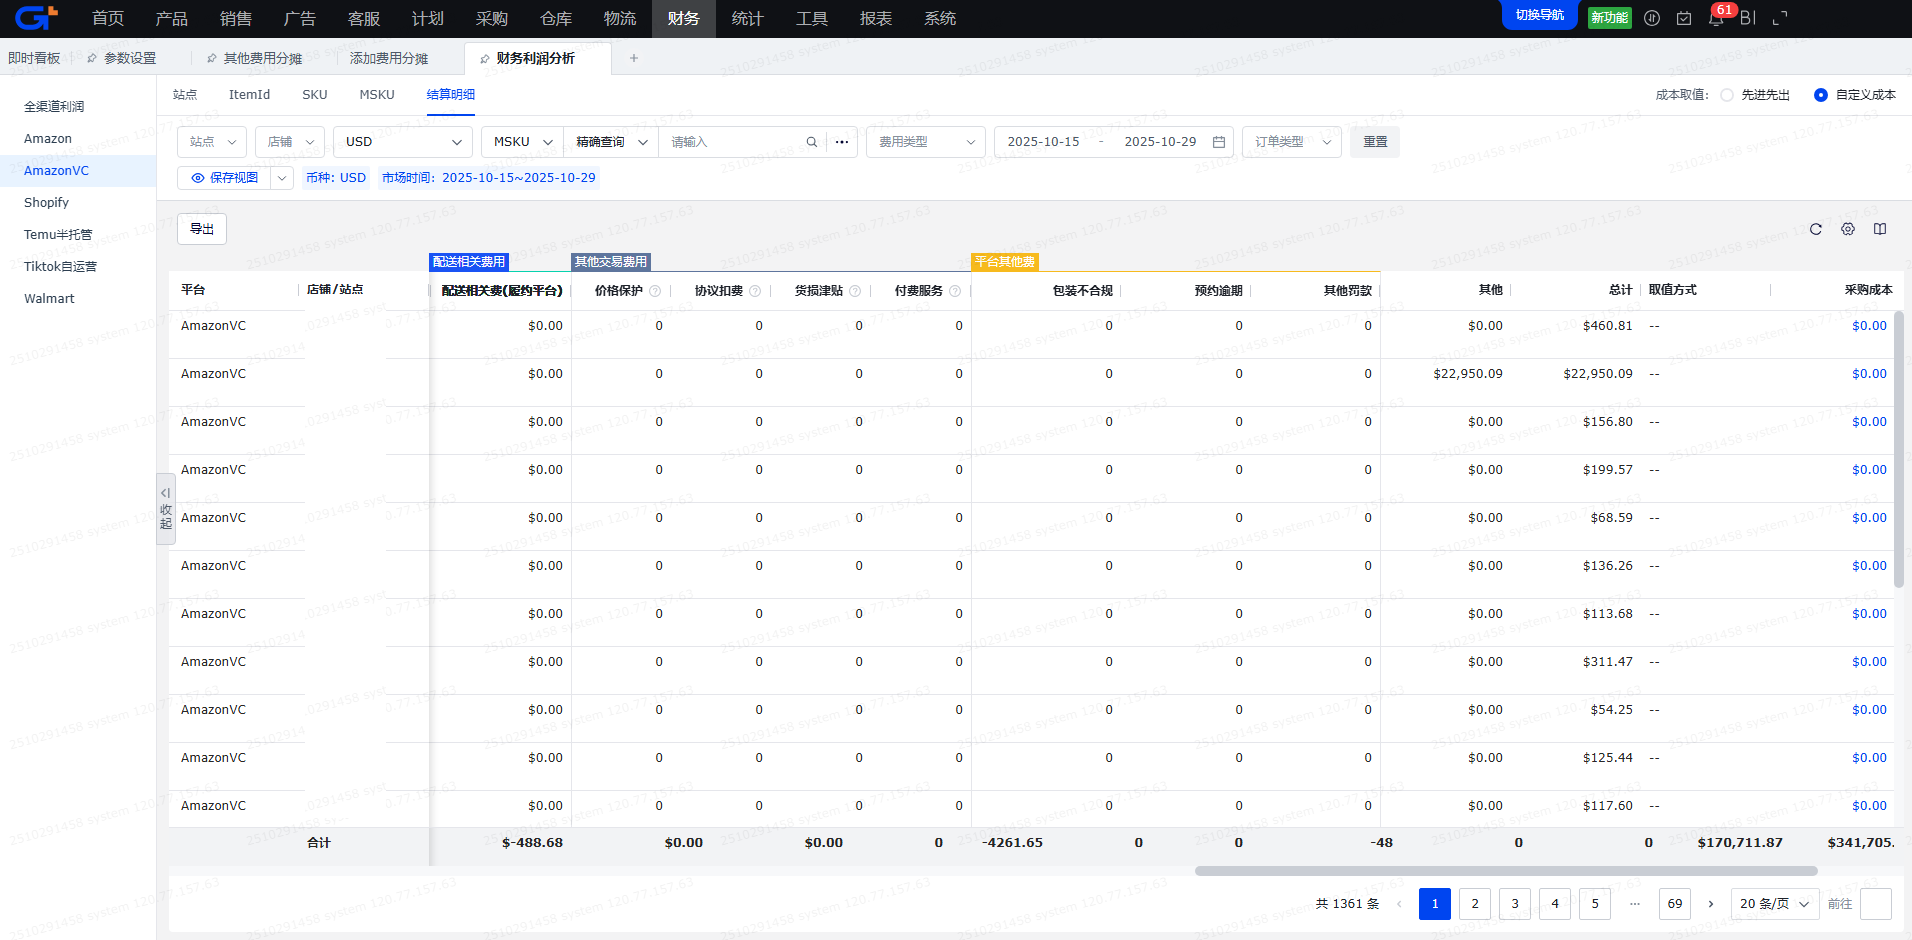This screenshot has width=1912, height=940.
Task: Expand the 费用类型 dropdown
Action: pyautogui.click(x=926, y=142)
